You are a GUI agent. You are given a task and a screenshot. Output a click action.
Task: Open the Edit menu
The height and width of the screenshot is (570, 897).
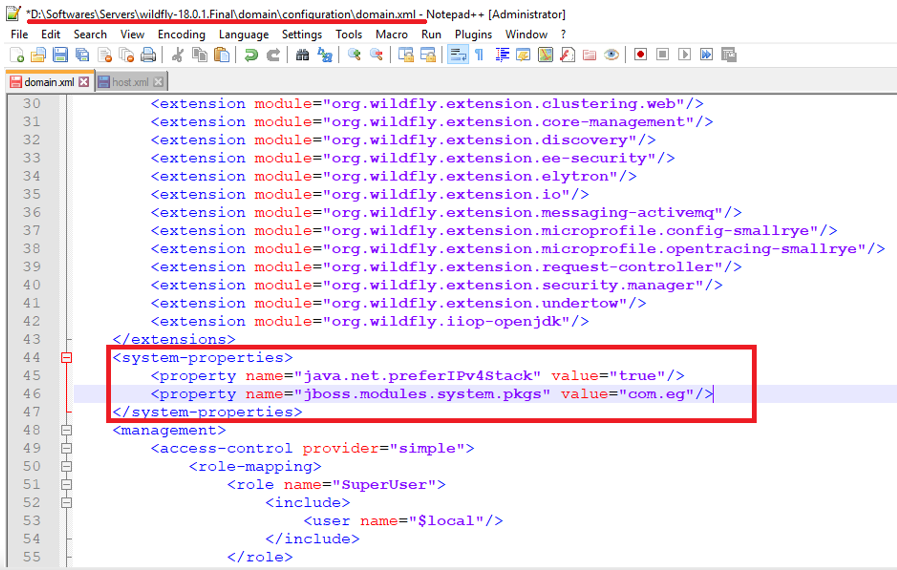(50, 34)
